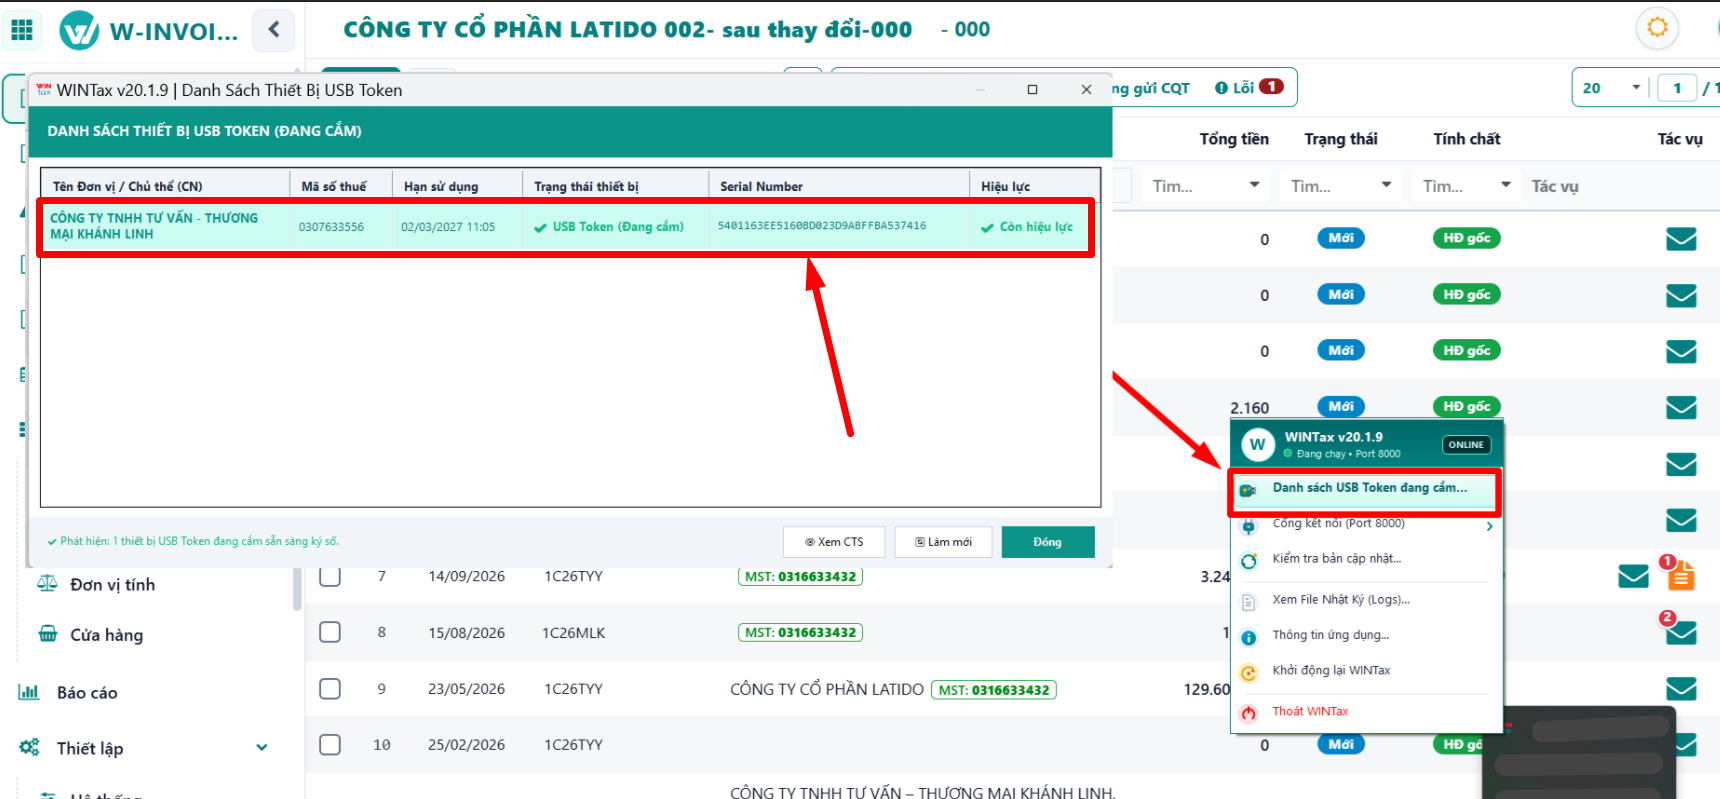The height and width of the screenshot is (799, 1720).
Task: Click the Đơn vị tính scale icon
Action: (x=47, y=583)
